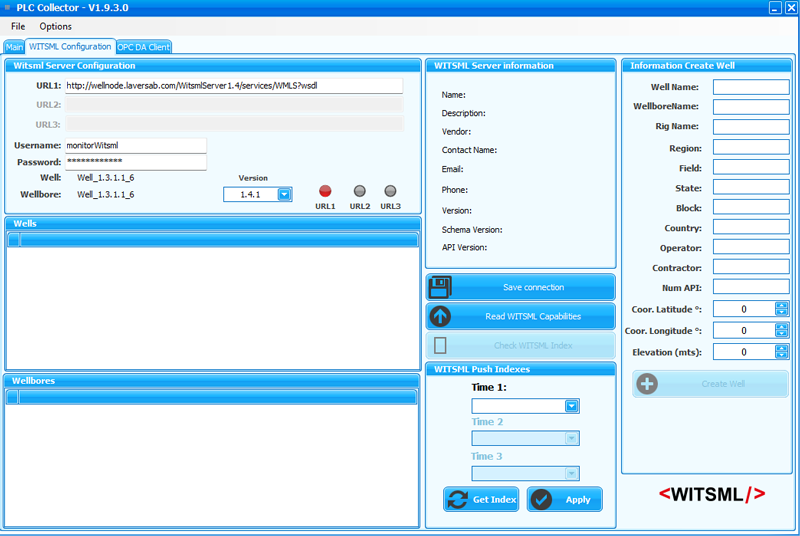
Task: Click the floppy disk Save connection icon
Action: pyautogui.click(x=440, y=288)
